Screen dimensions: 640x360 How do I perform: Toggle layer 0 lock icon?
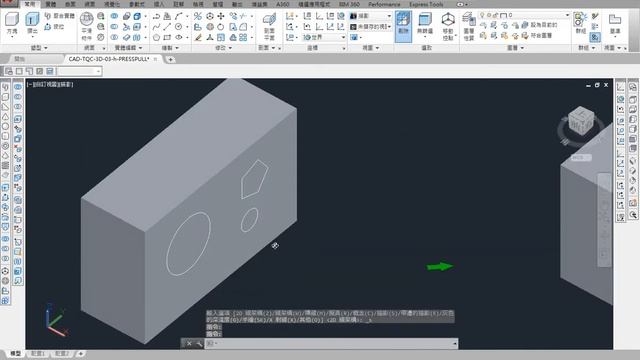(496, 15)
